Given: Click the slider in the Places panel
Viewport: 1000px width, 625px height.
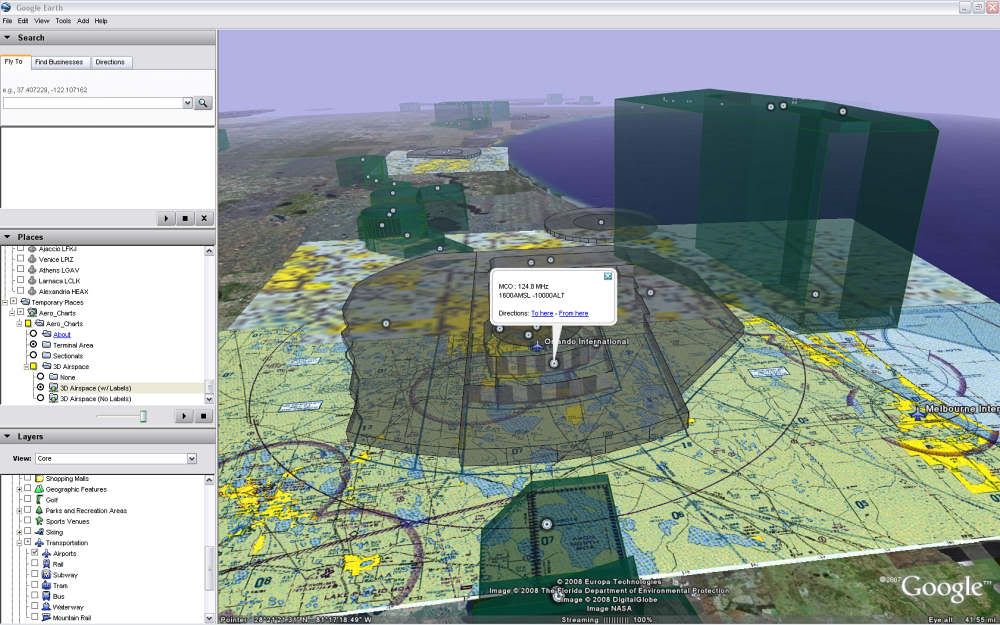Looking at the screenshot, I should tap(142, 415).
